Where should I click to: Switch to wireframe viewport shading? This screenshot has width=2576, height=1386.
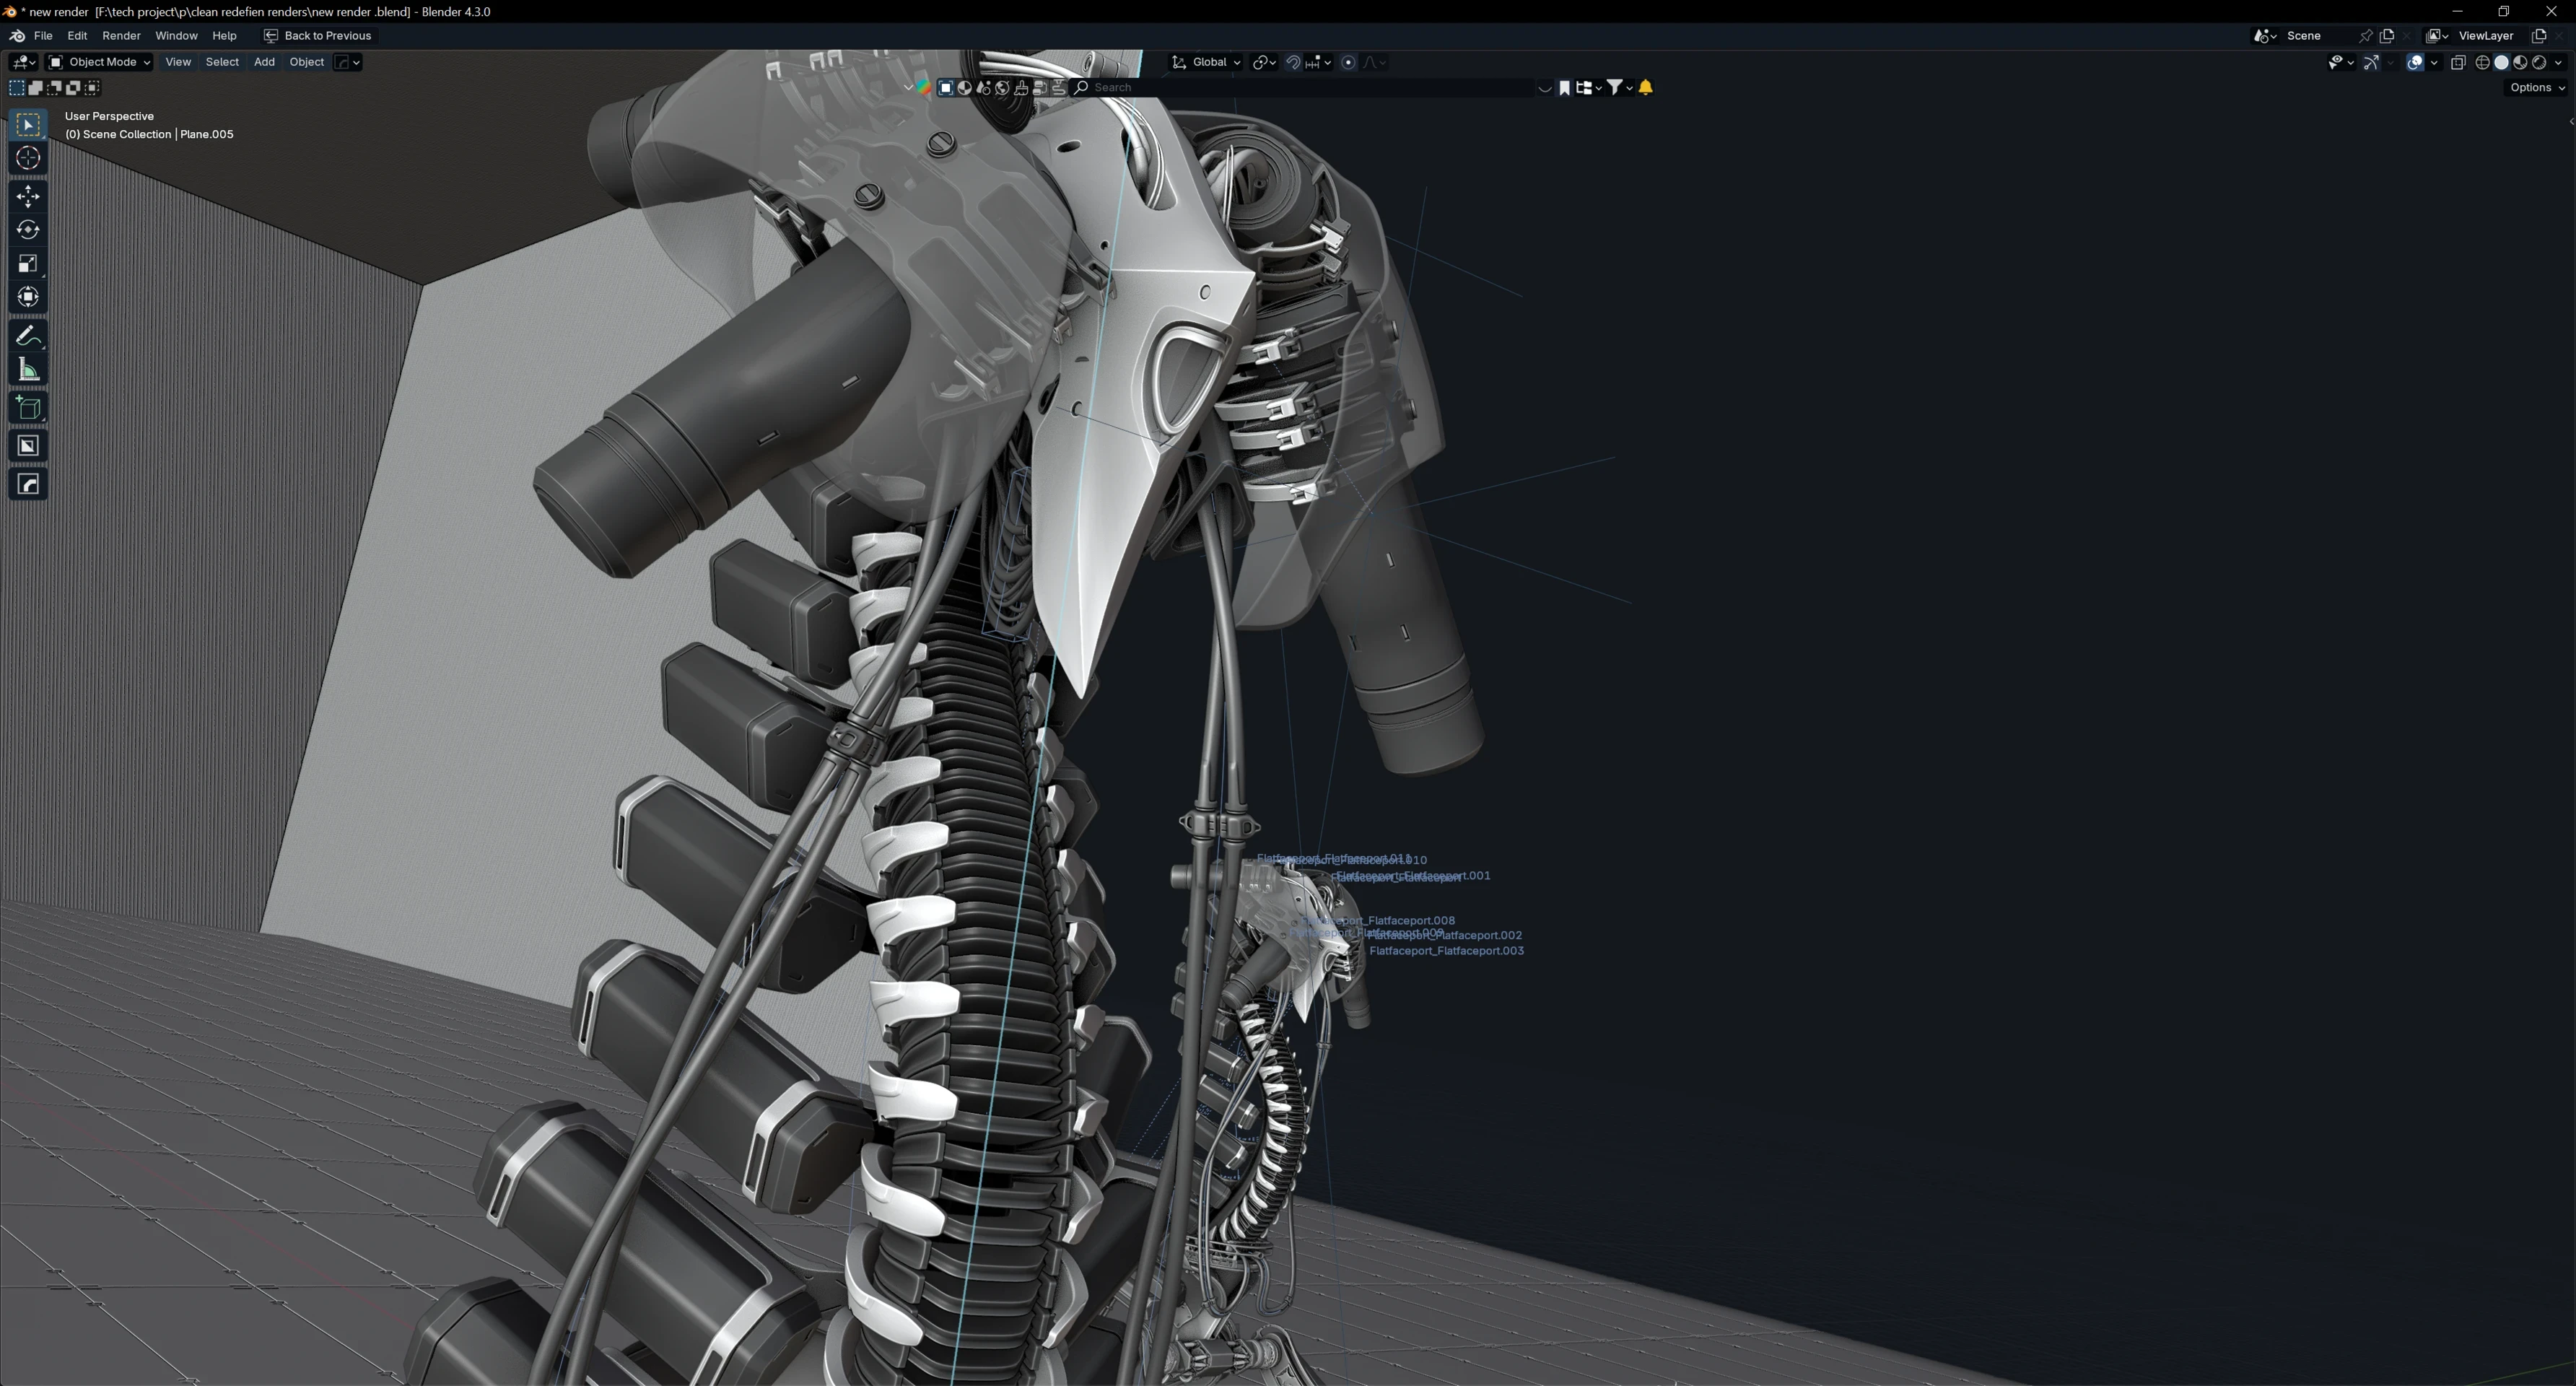pos(2482,62)
